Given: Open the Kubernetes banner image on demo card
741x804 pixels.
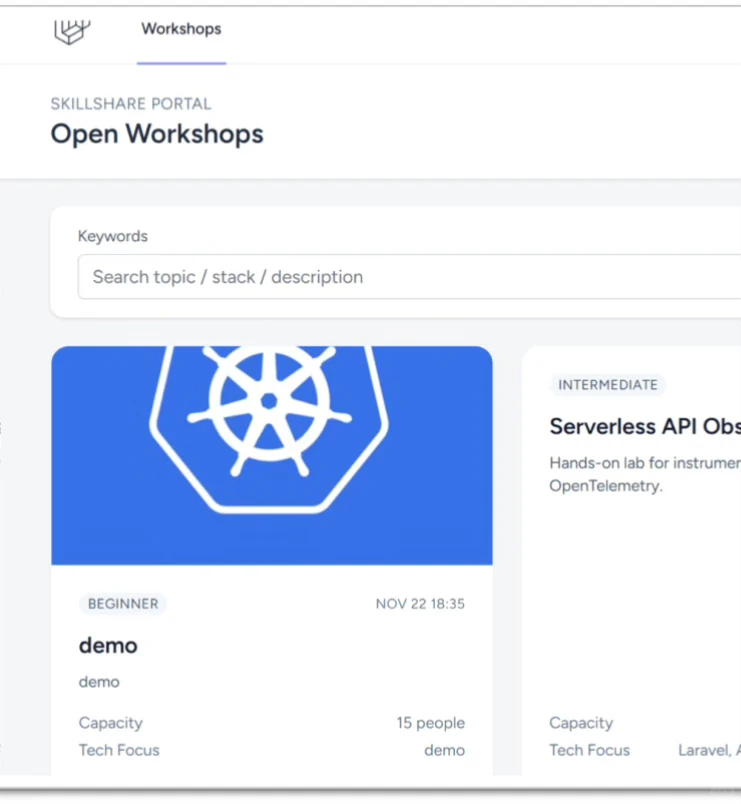Looking at the screenshot, I should (x=272, y=455).
